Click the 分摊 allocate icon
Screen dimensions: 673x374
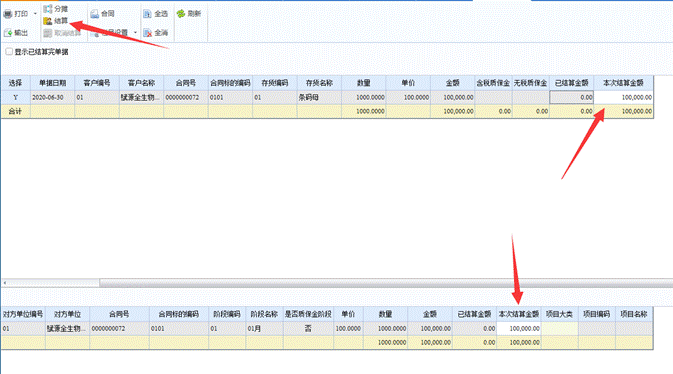[x=48, y=9]
